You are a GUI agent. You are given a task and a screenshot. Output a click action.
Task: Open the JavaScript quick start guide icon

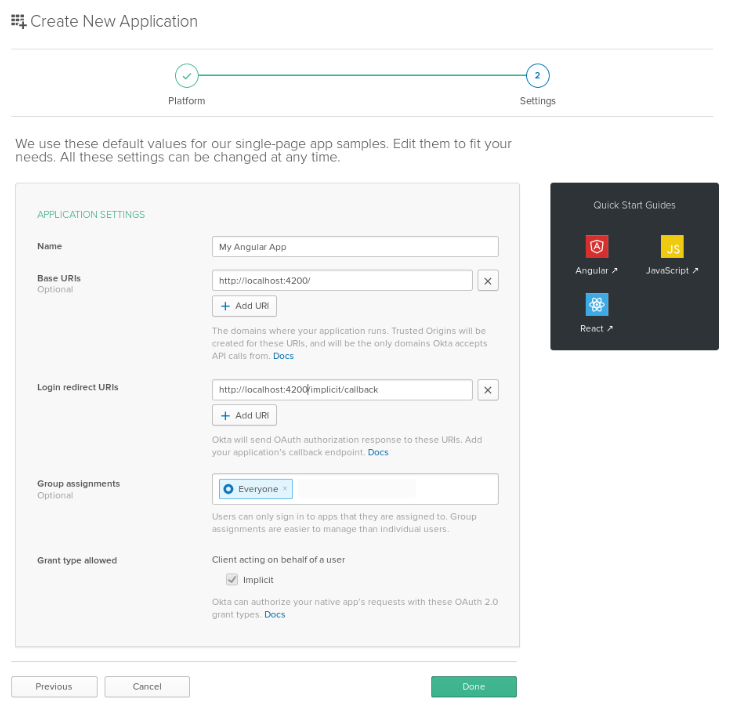(672, 248)
